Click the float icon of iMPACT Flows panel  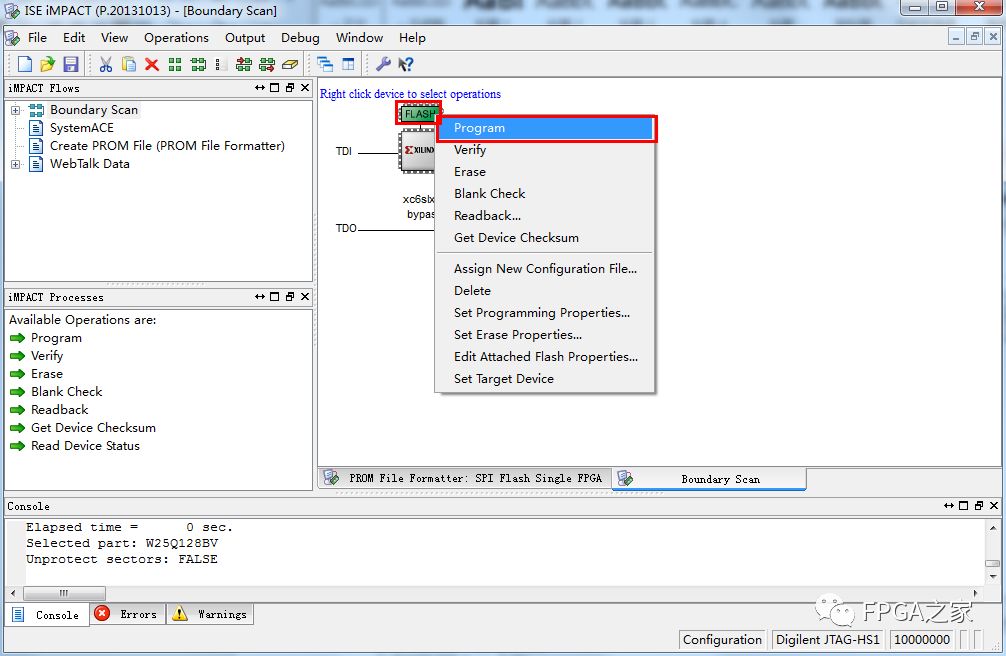point(290,88)
